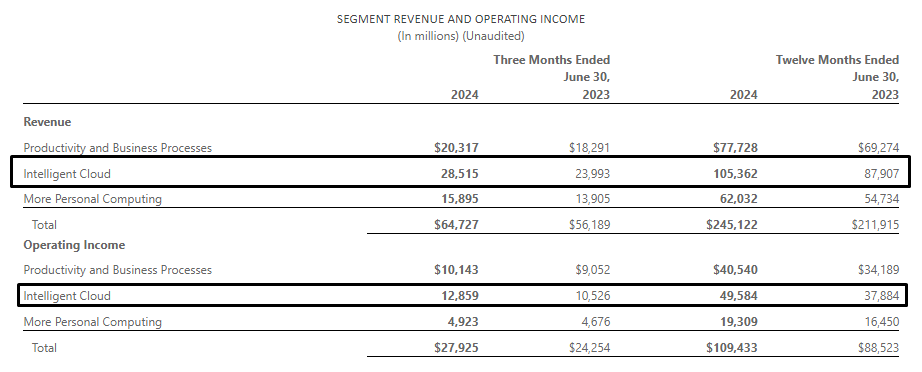This screenshot has height=372, width=922.
Task: Click the Segment Revenue and Operating Income title
Action: pos(461,19)
